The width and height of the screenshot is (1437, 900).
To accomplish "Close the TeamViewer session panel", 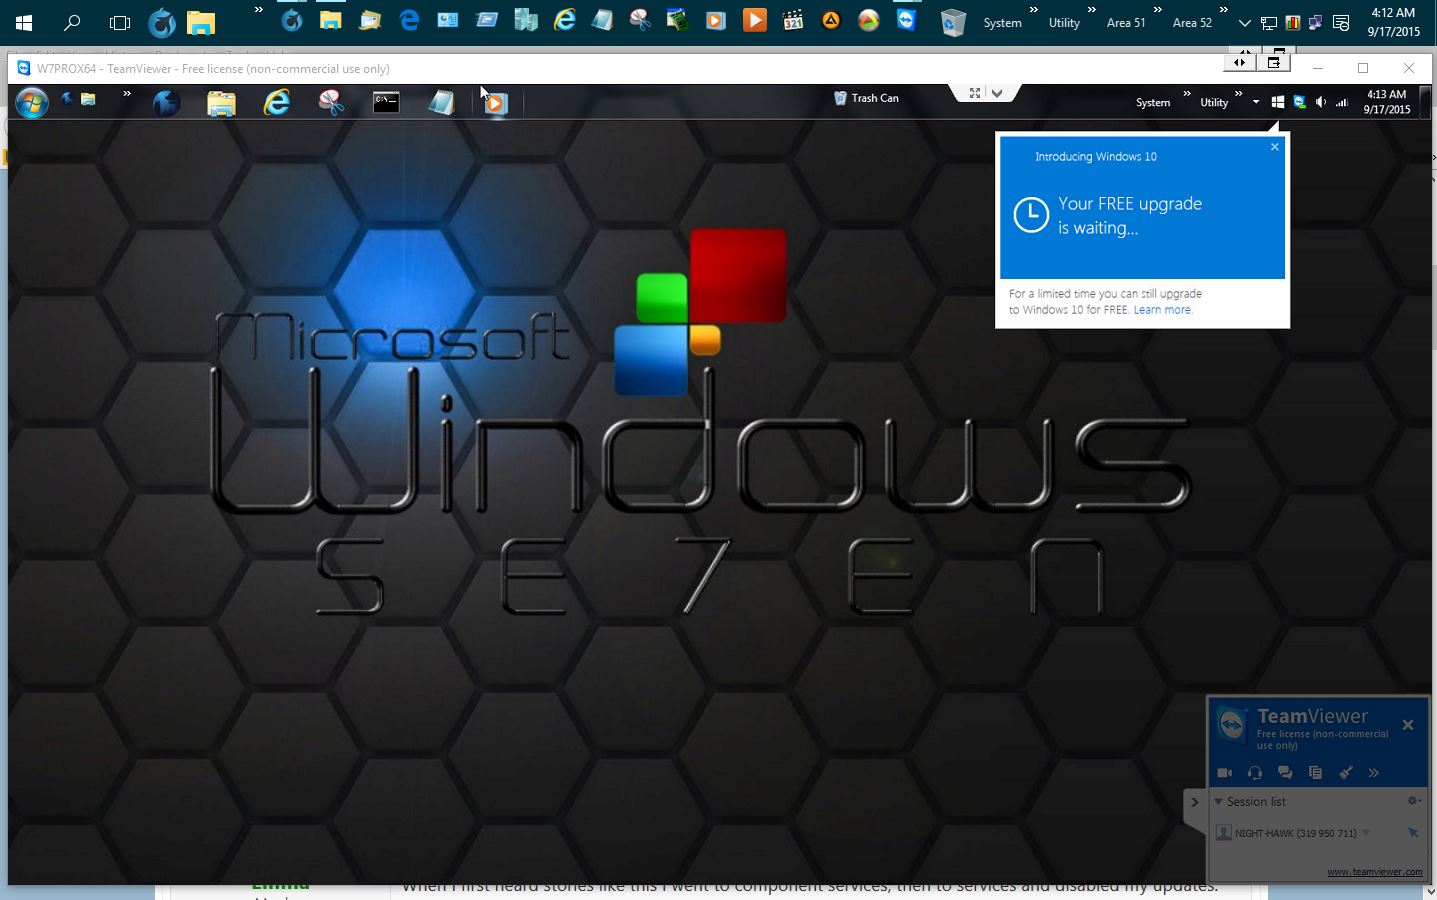I will point(1408,725).
